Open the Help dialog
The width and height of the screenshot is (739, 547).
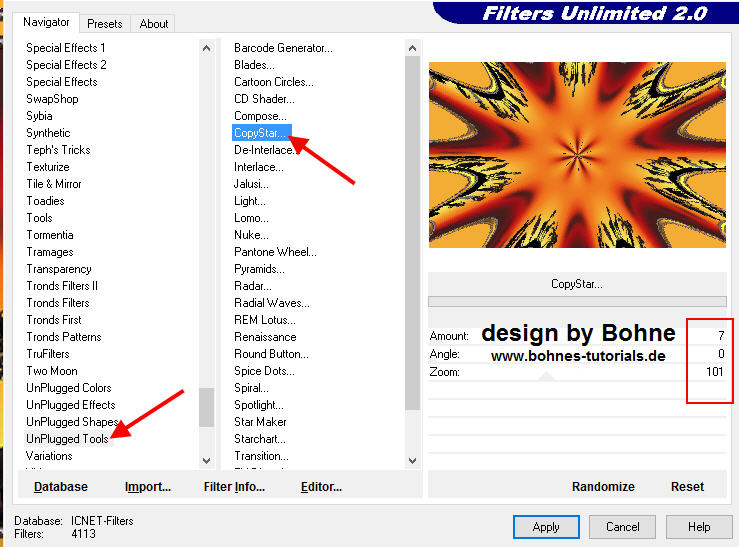tap(698, 527)
